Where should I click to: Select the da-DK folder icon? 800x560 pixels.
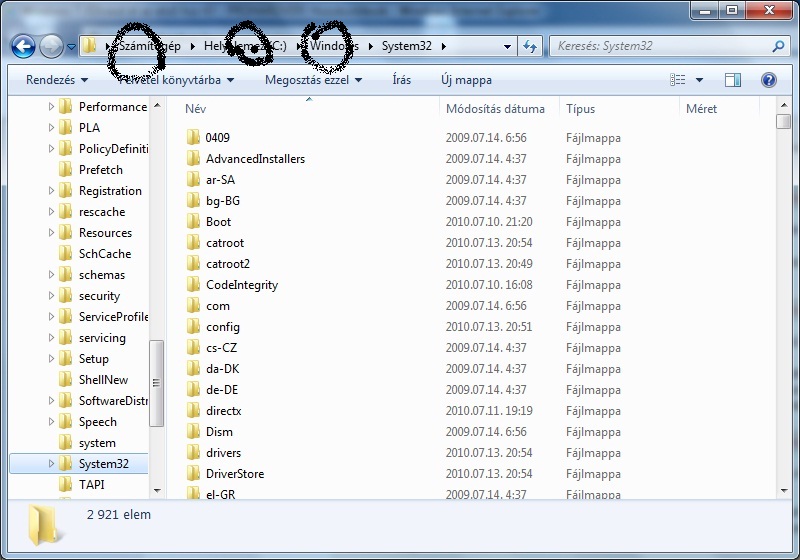click(x=193, y=368)
